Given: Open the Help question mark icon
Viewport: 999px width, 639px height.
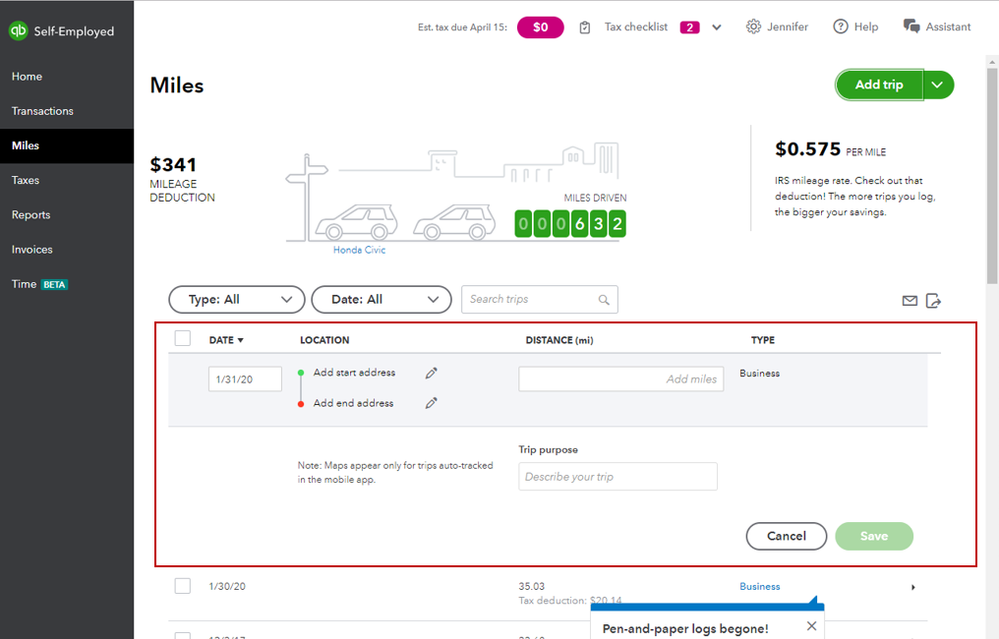Looking at the screenshot, I should (x=840, y=27).
